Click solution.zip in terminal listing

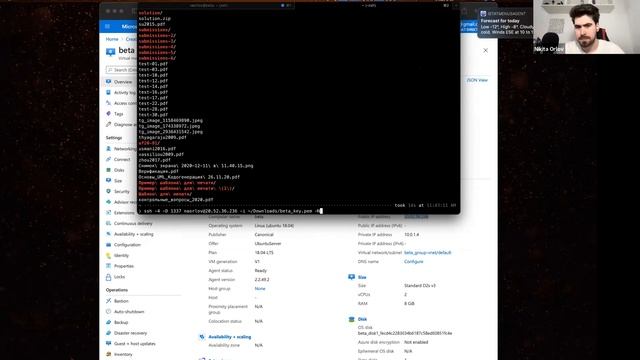155,18
